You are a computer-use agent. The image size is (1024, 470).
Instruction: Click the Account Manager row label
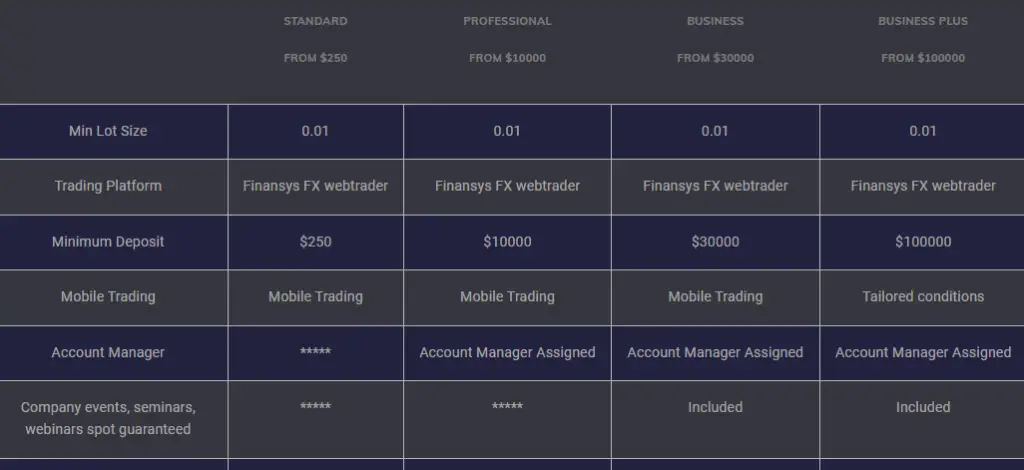108,352
